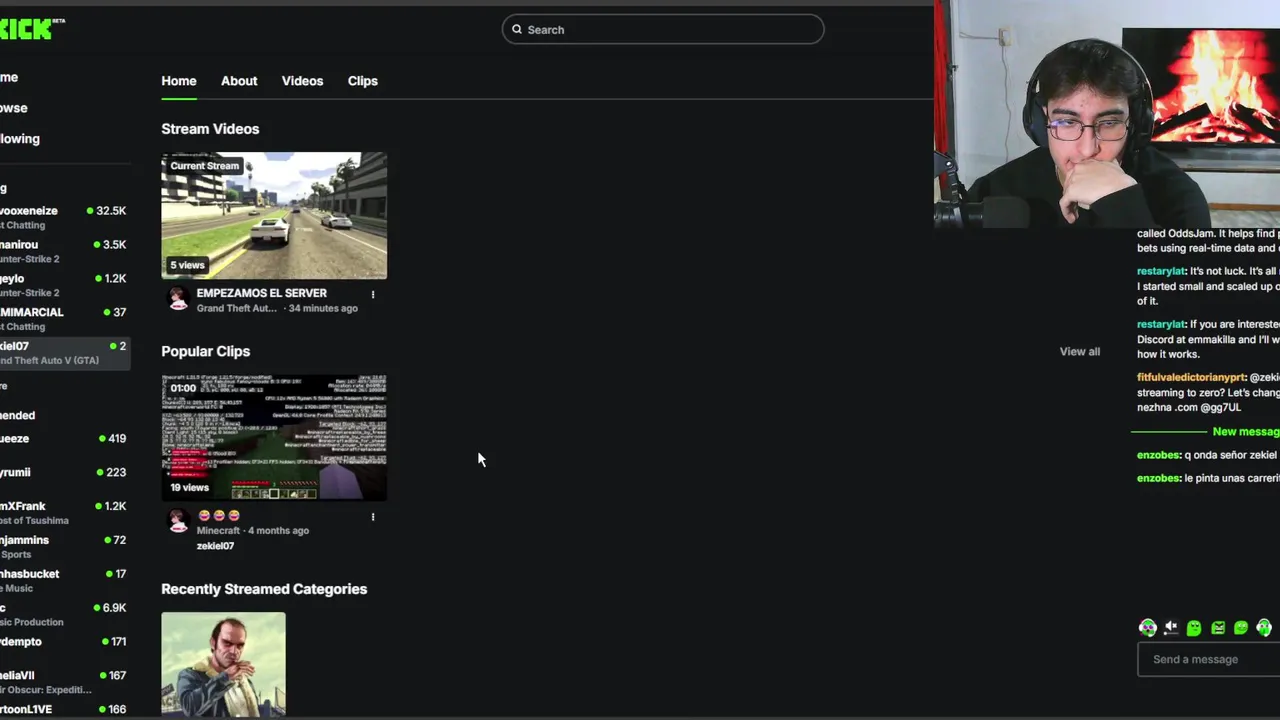Select the 32.5K viewers channel in the sidebar
The image size is (1280, 720).
pyautogui.click(x=64, y=217)
